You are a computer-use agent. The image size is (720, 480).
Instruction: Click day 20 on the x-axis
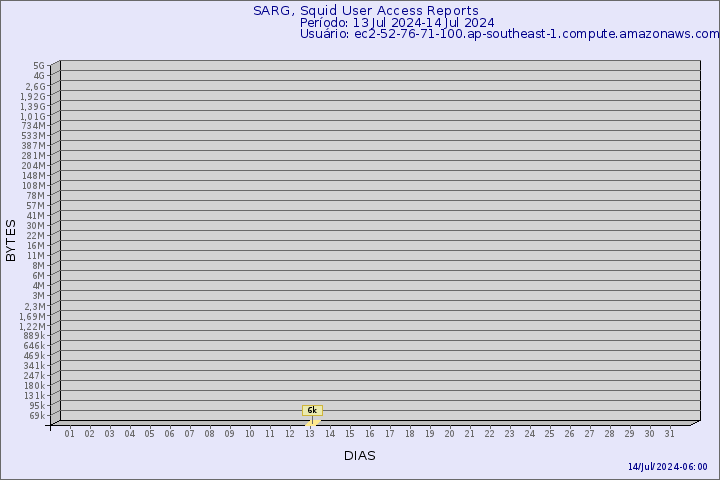pos(450,434)
